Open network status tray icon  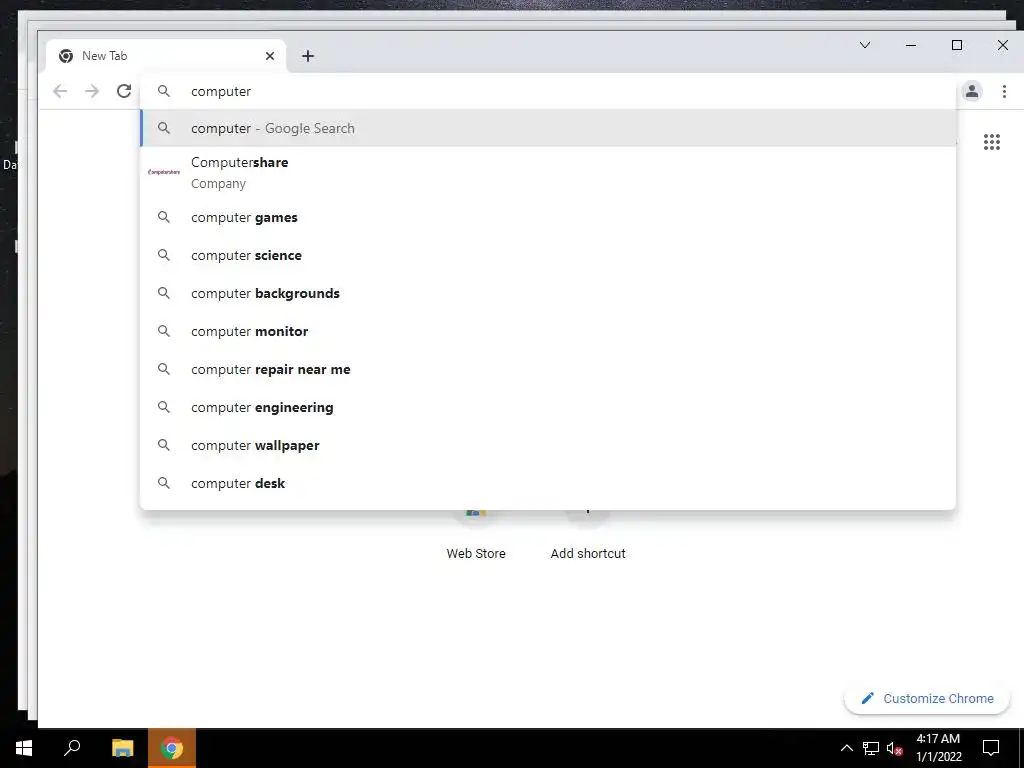[871, 748]
